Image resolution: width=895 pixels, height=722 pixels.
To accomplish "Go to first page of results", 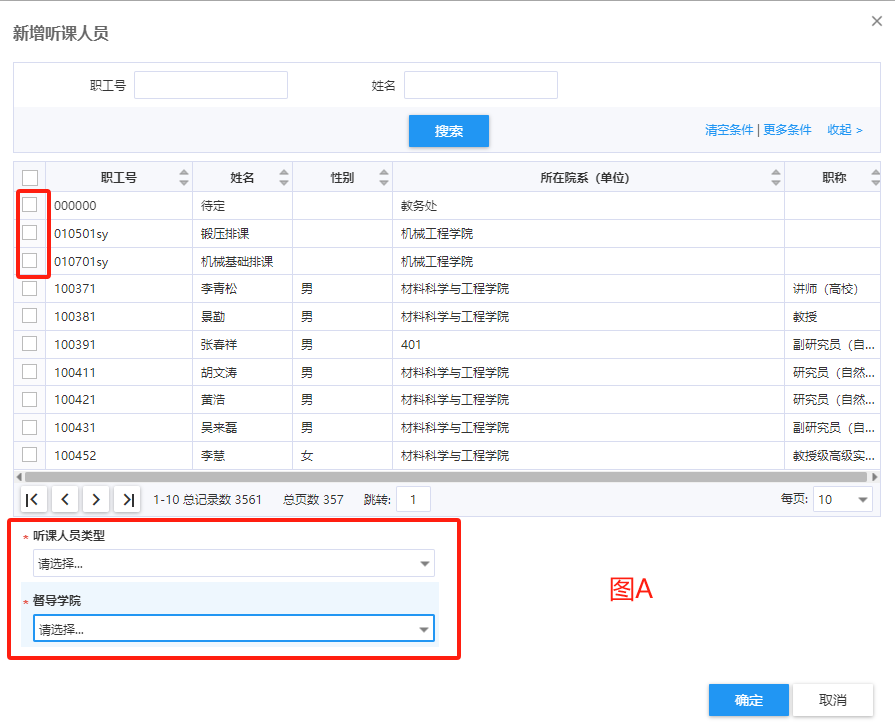I will click(x=33, y=499).
